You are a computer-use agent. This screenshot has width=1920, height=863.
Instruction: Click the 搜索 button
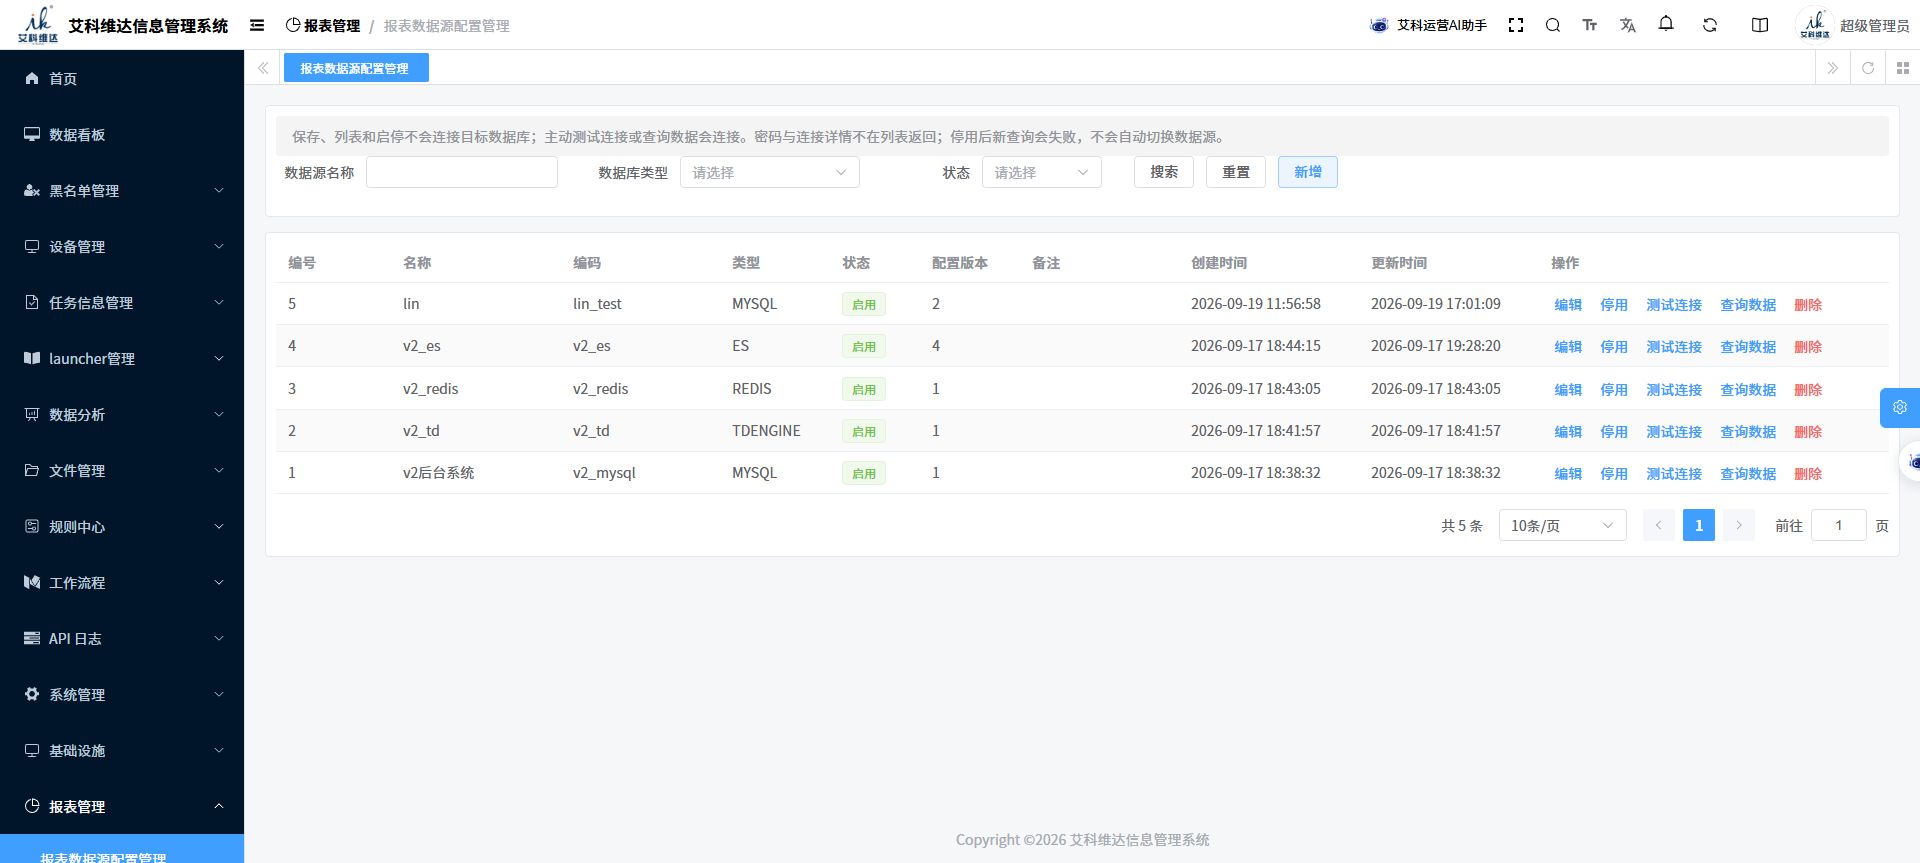(x=1164, y=172)
